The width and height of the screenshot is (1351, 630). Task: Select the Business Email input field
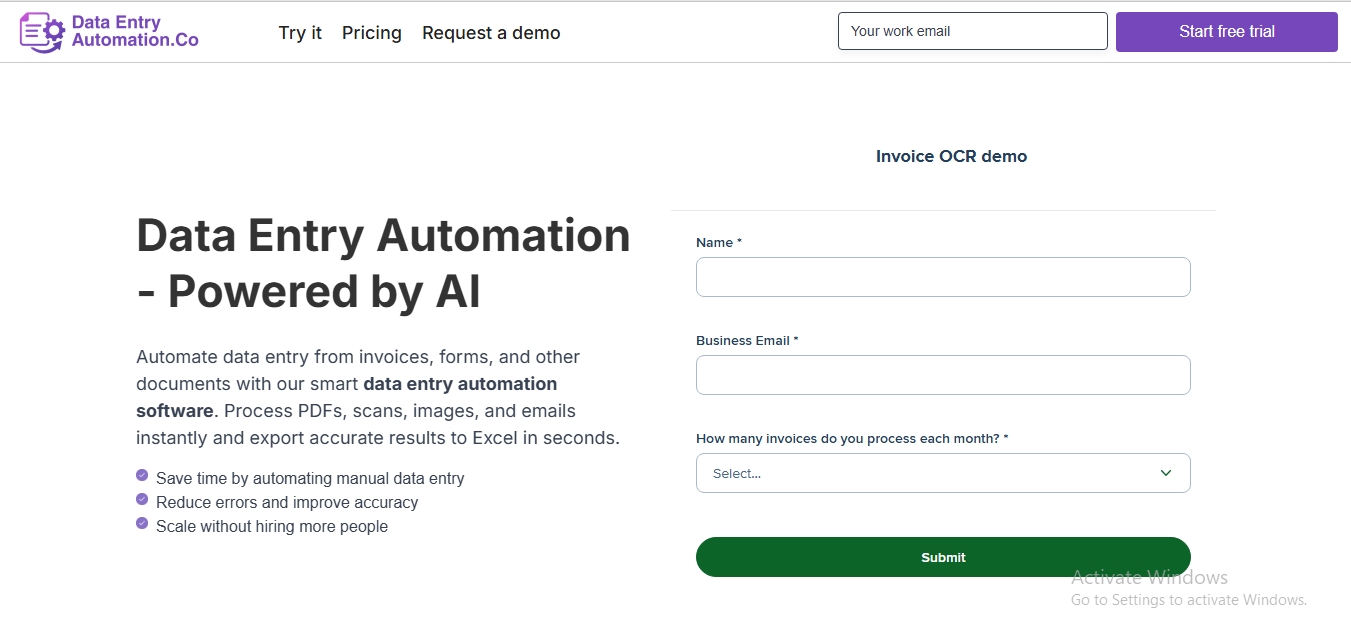click(943, 375)
